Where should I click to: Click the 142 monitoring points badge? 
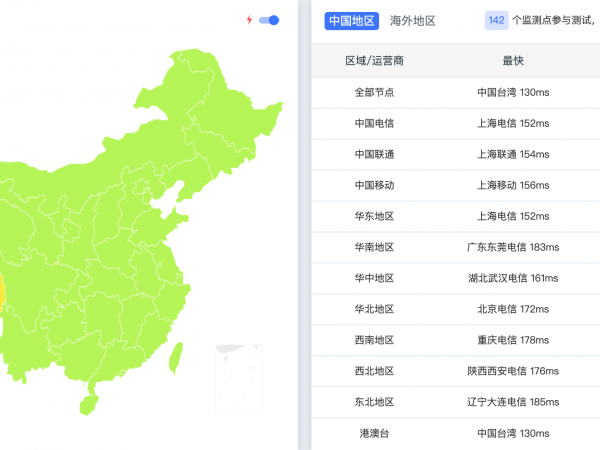(496, 20)
